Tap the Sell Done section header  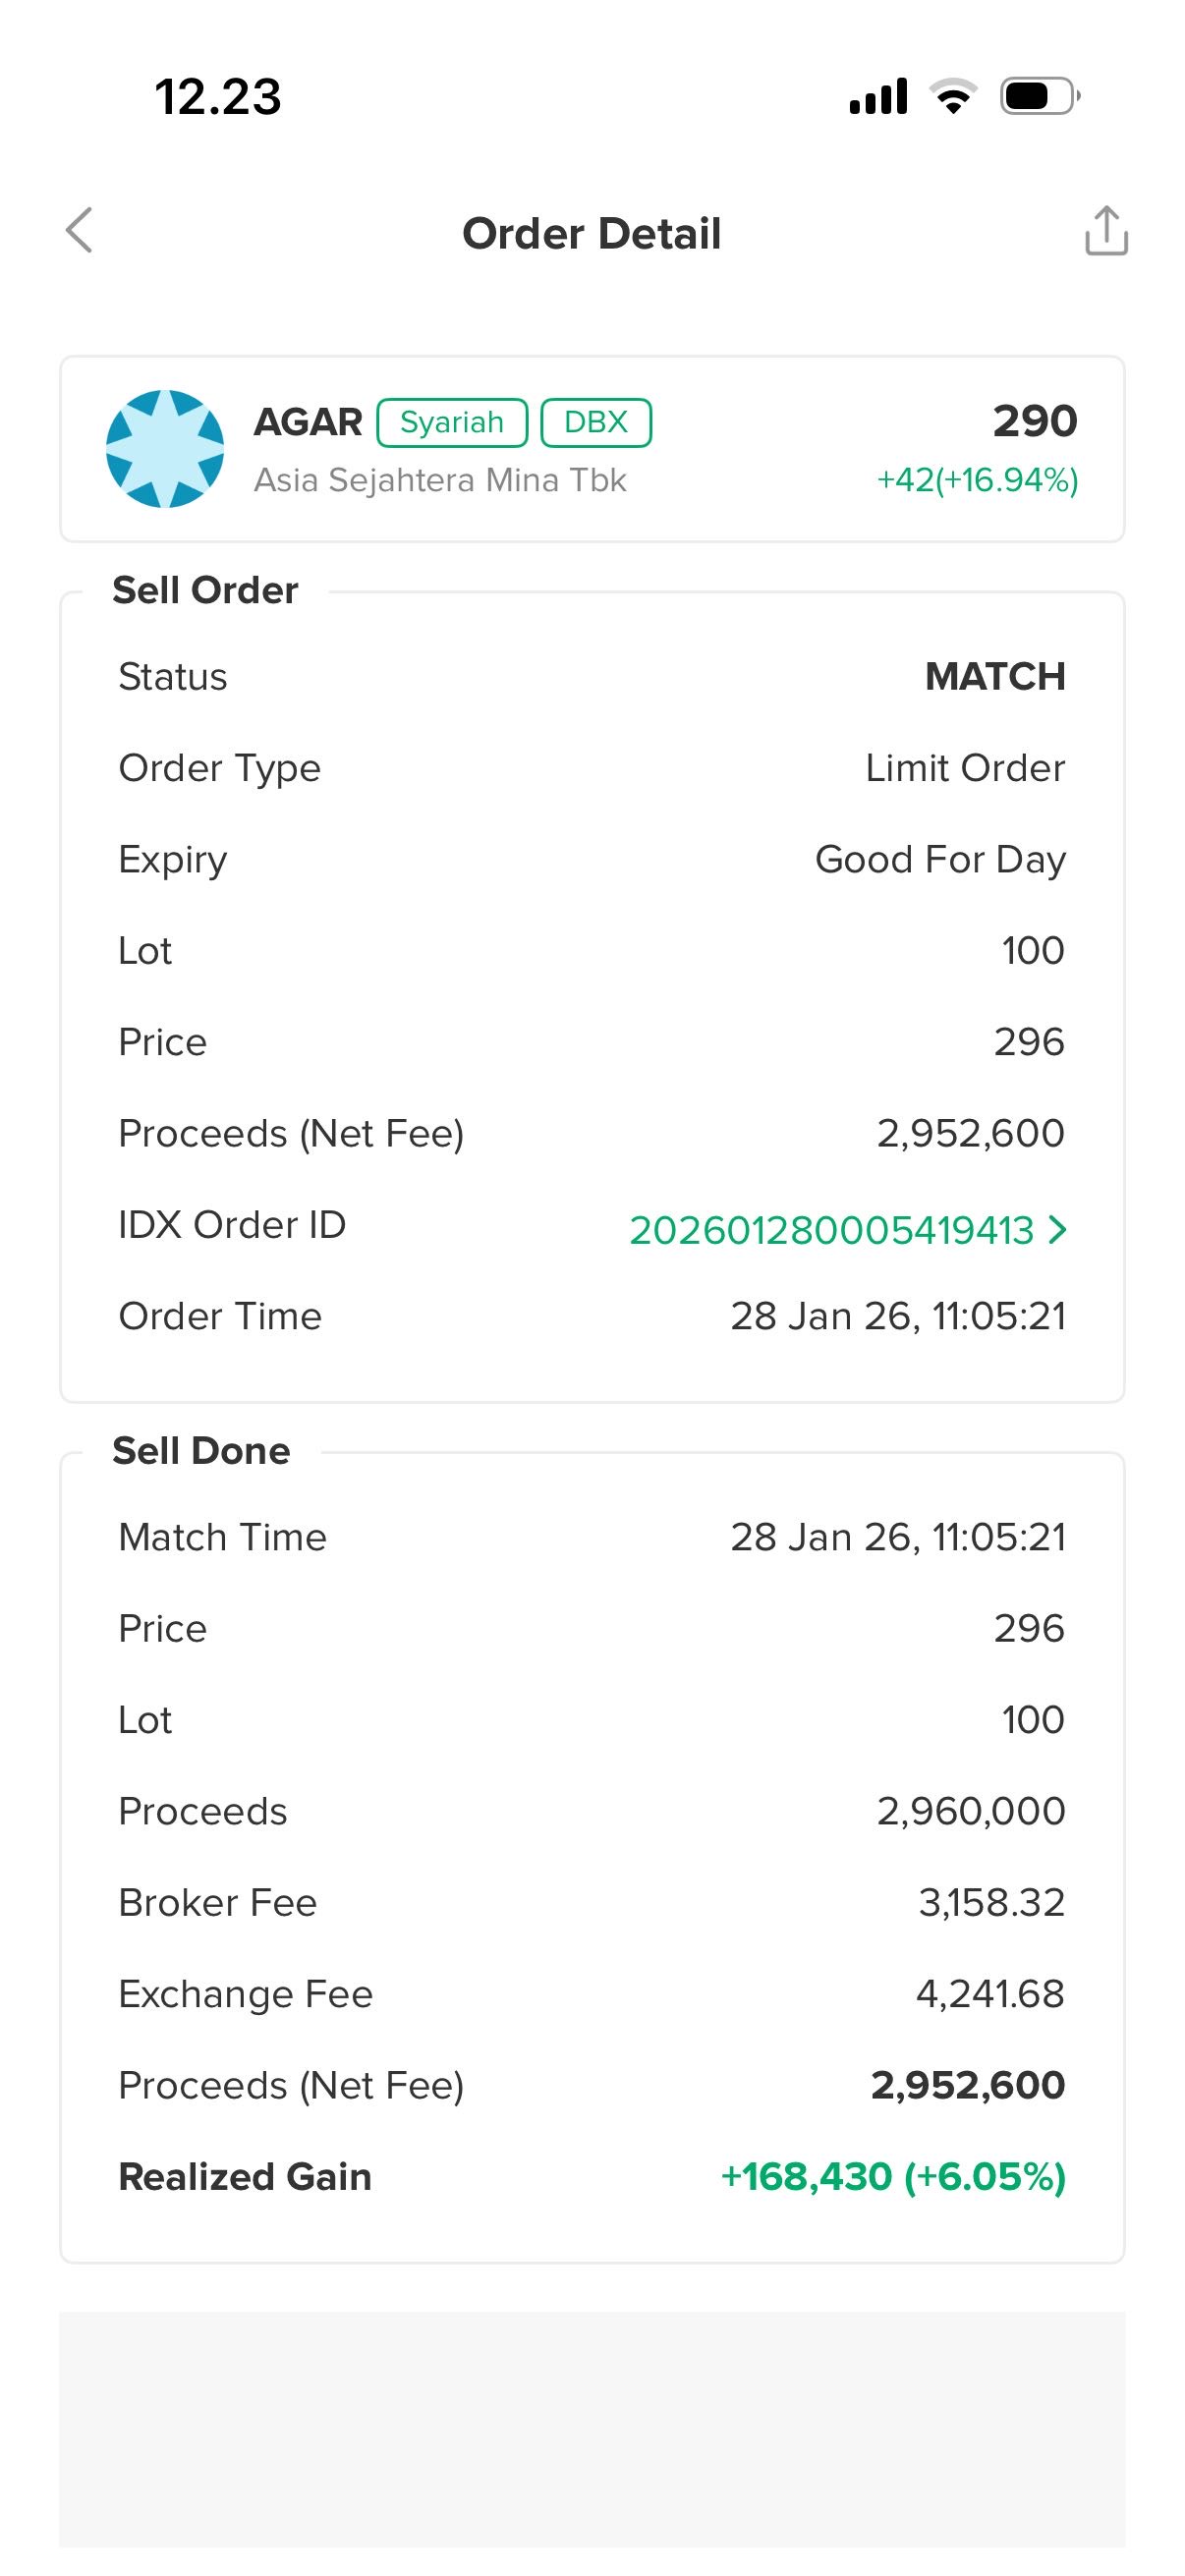[201, 1451]
